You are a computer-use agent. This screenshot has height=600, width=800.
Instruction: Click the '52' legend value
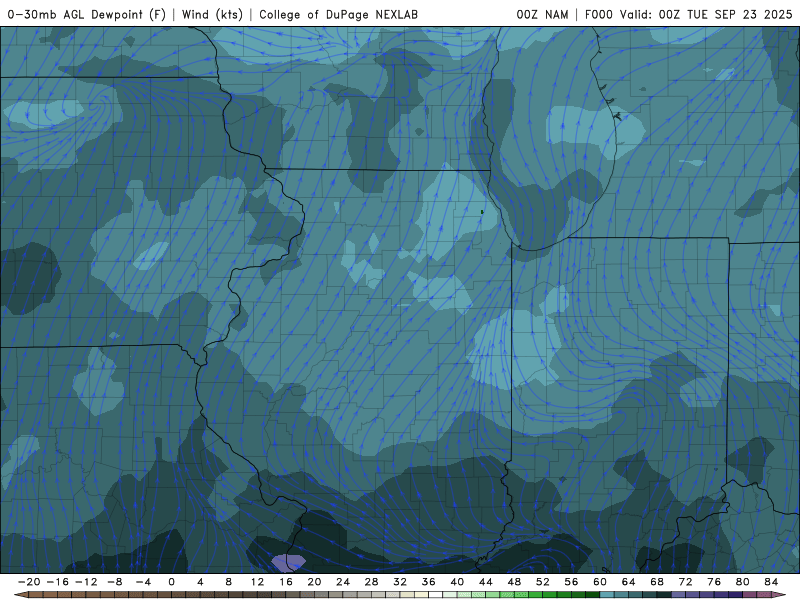pyautogui.click(x=543, y=582)
